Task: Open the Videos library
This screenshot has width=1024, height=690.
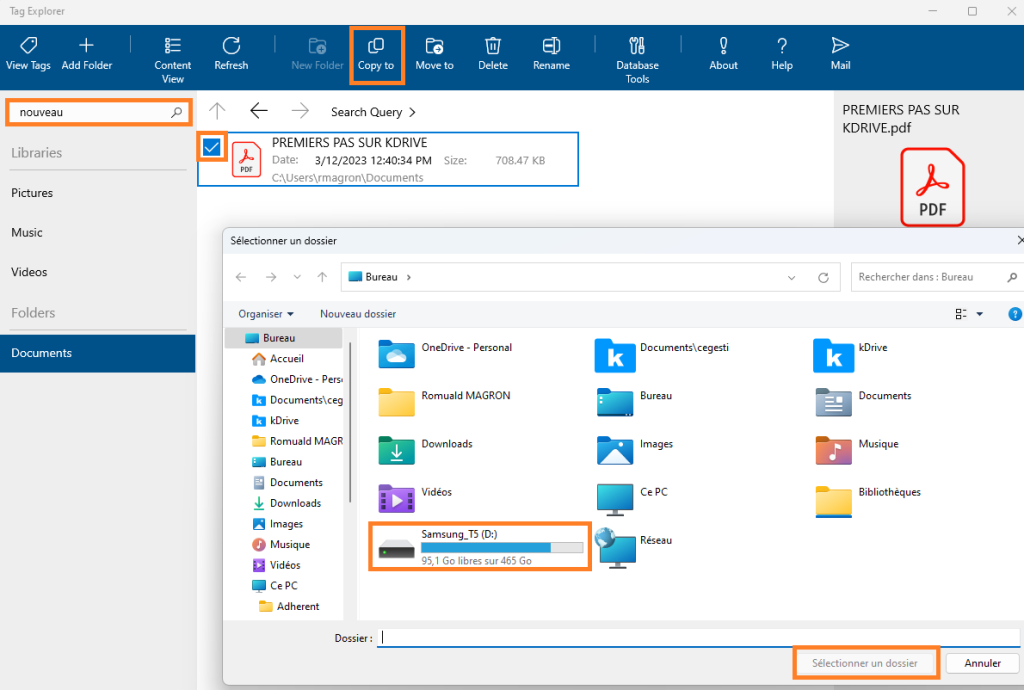Action: (x=29, y=272)
